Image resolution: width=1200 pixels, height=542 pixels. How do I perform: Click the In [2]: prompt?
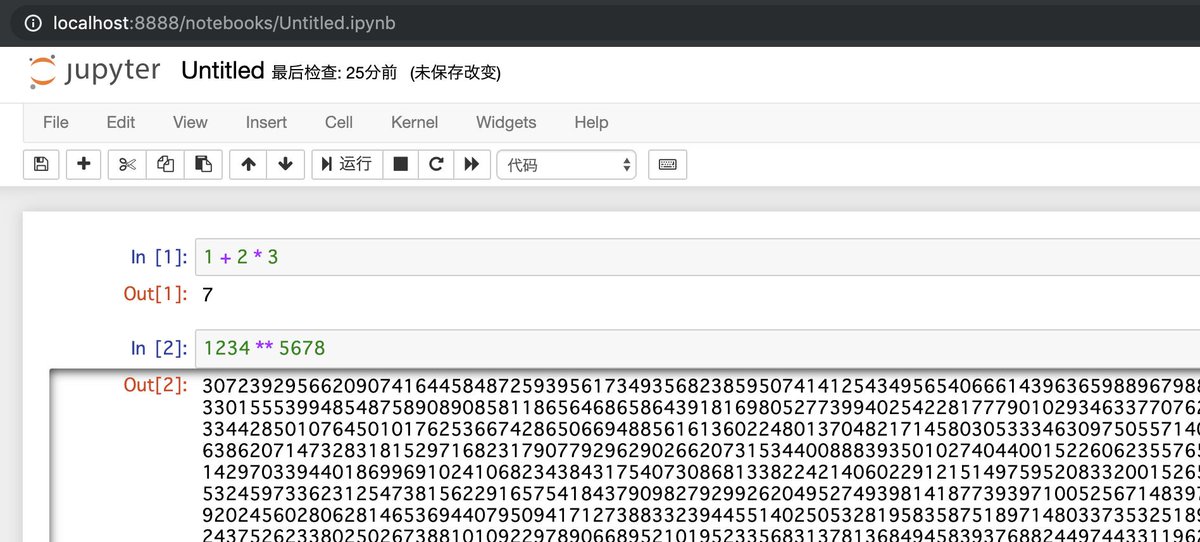[159, 348]
